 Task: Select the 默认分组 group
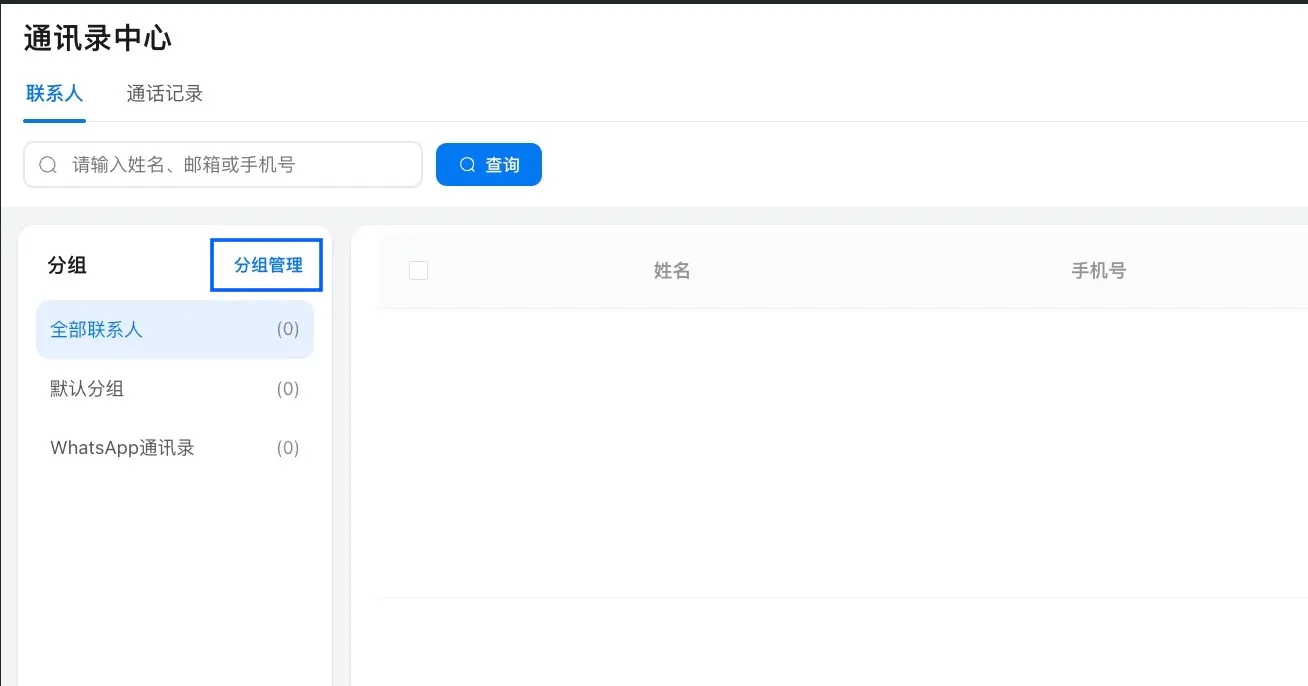pyautogui.click(x=175, y=388)
